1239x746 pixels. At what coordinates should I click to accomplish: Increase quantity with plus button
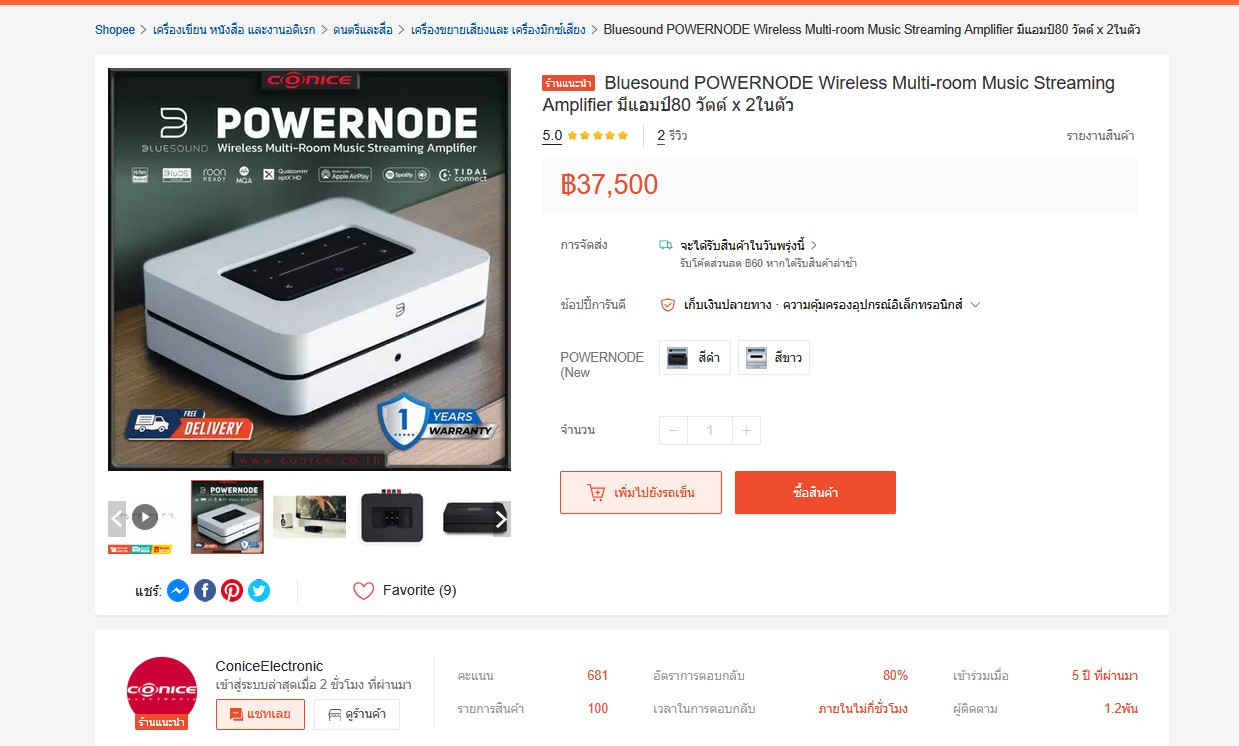click(x=746, y=431)
